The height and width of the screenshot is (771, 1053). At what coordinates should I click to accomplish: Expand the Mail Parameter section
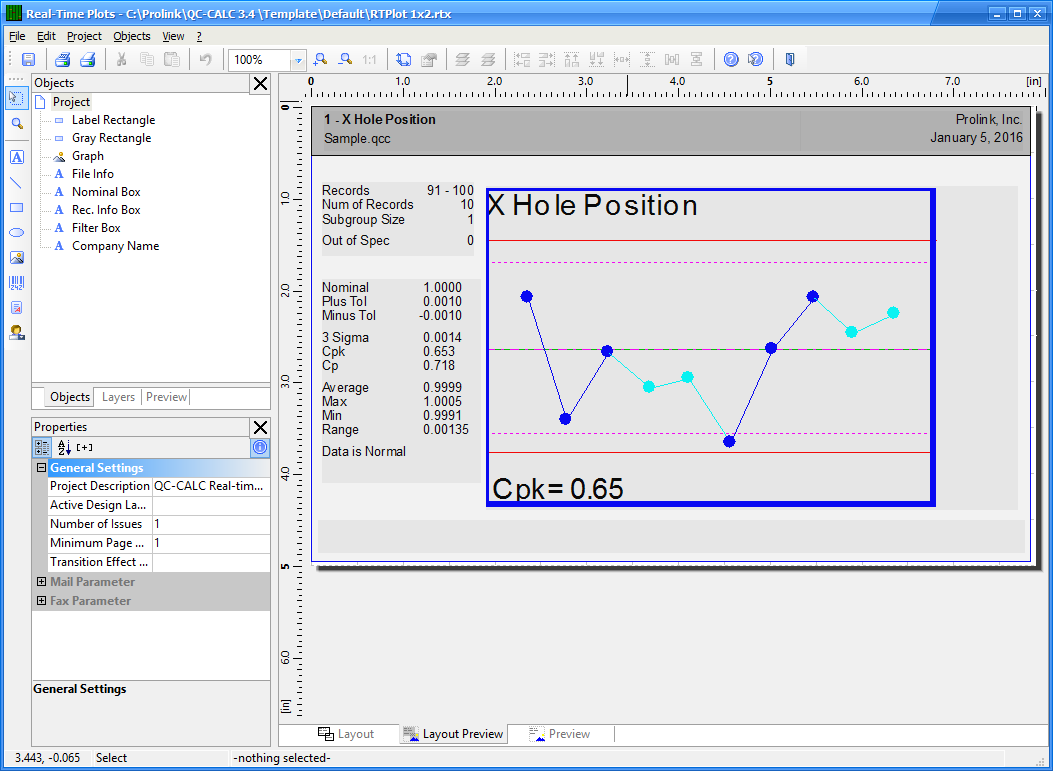click(39, 581)
